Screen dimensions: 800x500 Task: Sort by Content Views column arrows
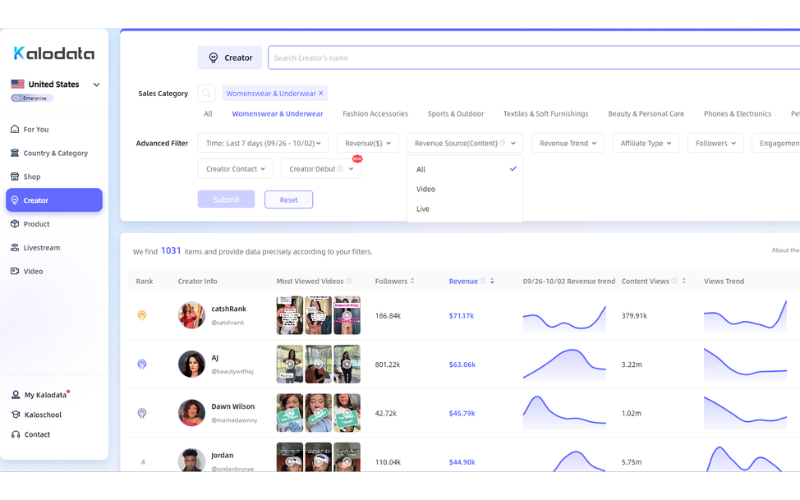point(684,281)
